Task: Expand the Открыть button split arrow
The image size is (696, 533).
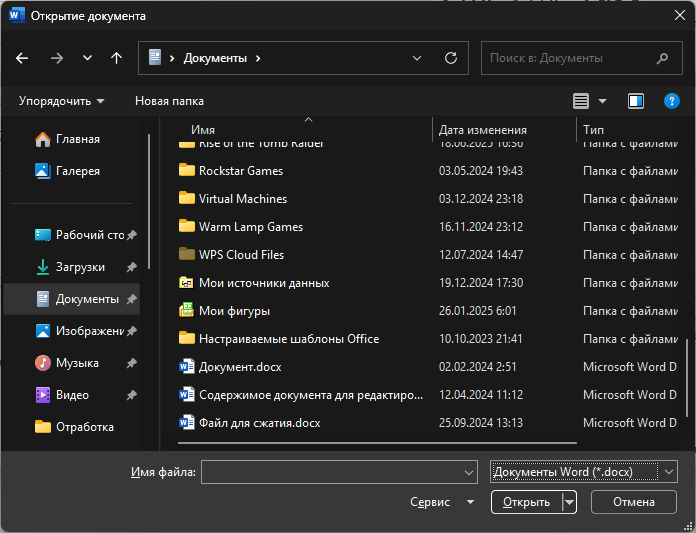Action: click(569, 502)
